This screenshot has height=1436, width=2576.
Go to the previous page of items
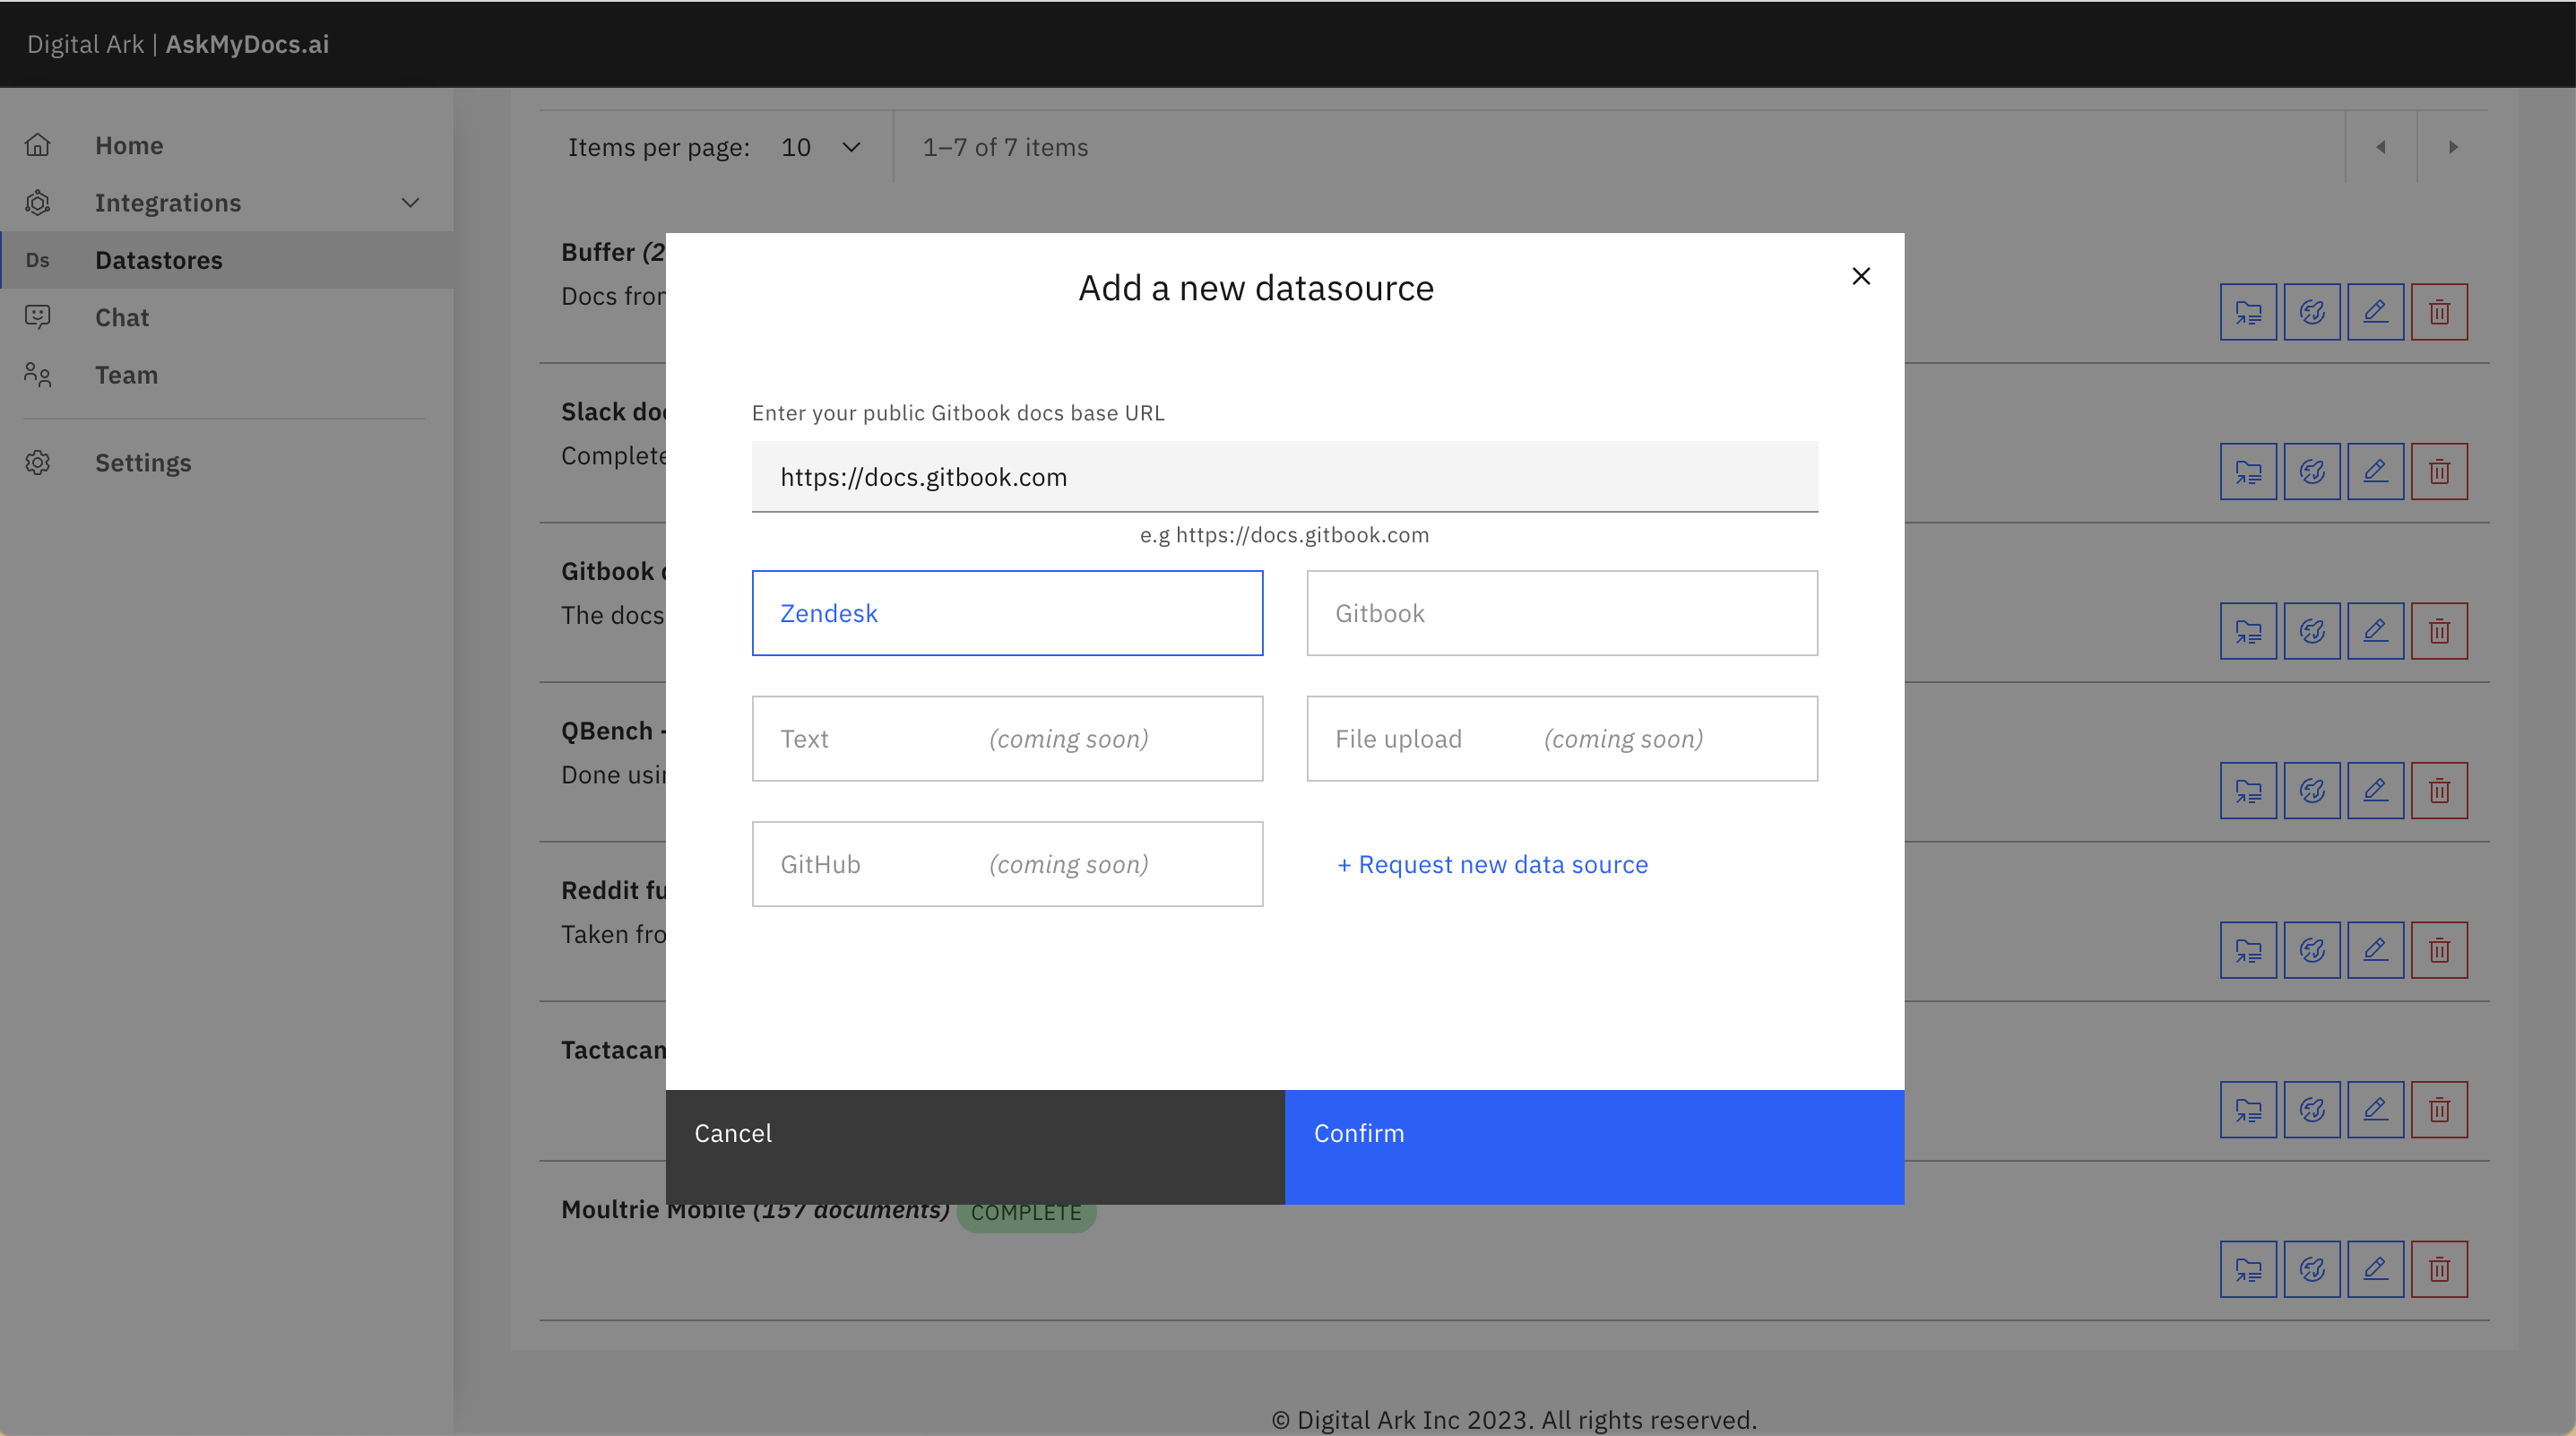pos(2381,147)
